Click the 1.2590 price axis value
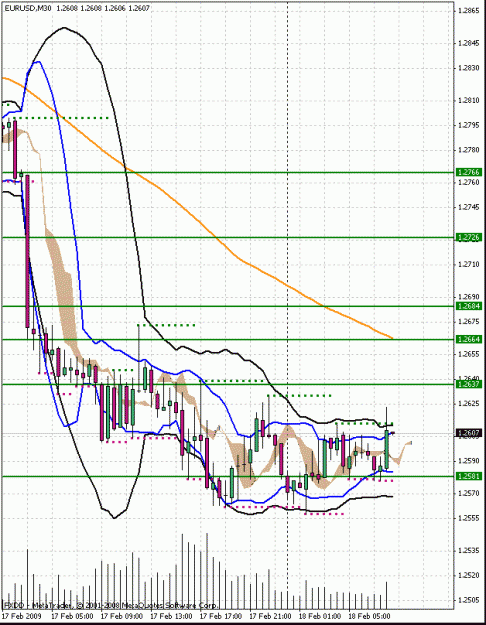This screenshot has height=625, width=486. [469, 461]
